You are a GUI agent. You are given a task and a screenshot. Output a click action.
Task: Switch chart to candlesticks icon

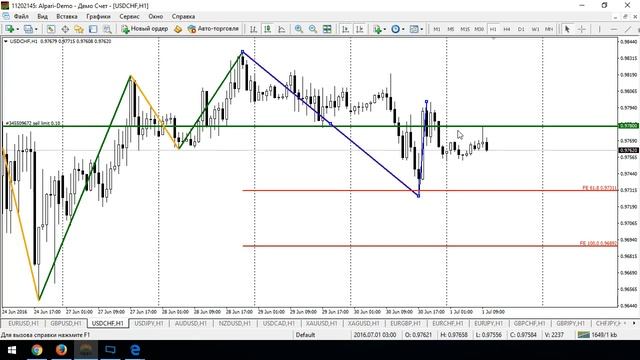click(x=267, y=29)
